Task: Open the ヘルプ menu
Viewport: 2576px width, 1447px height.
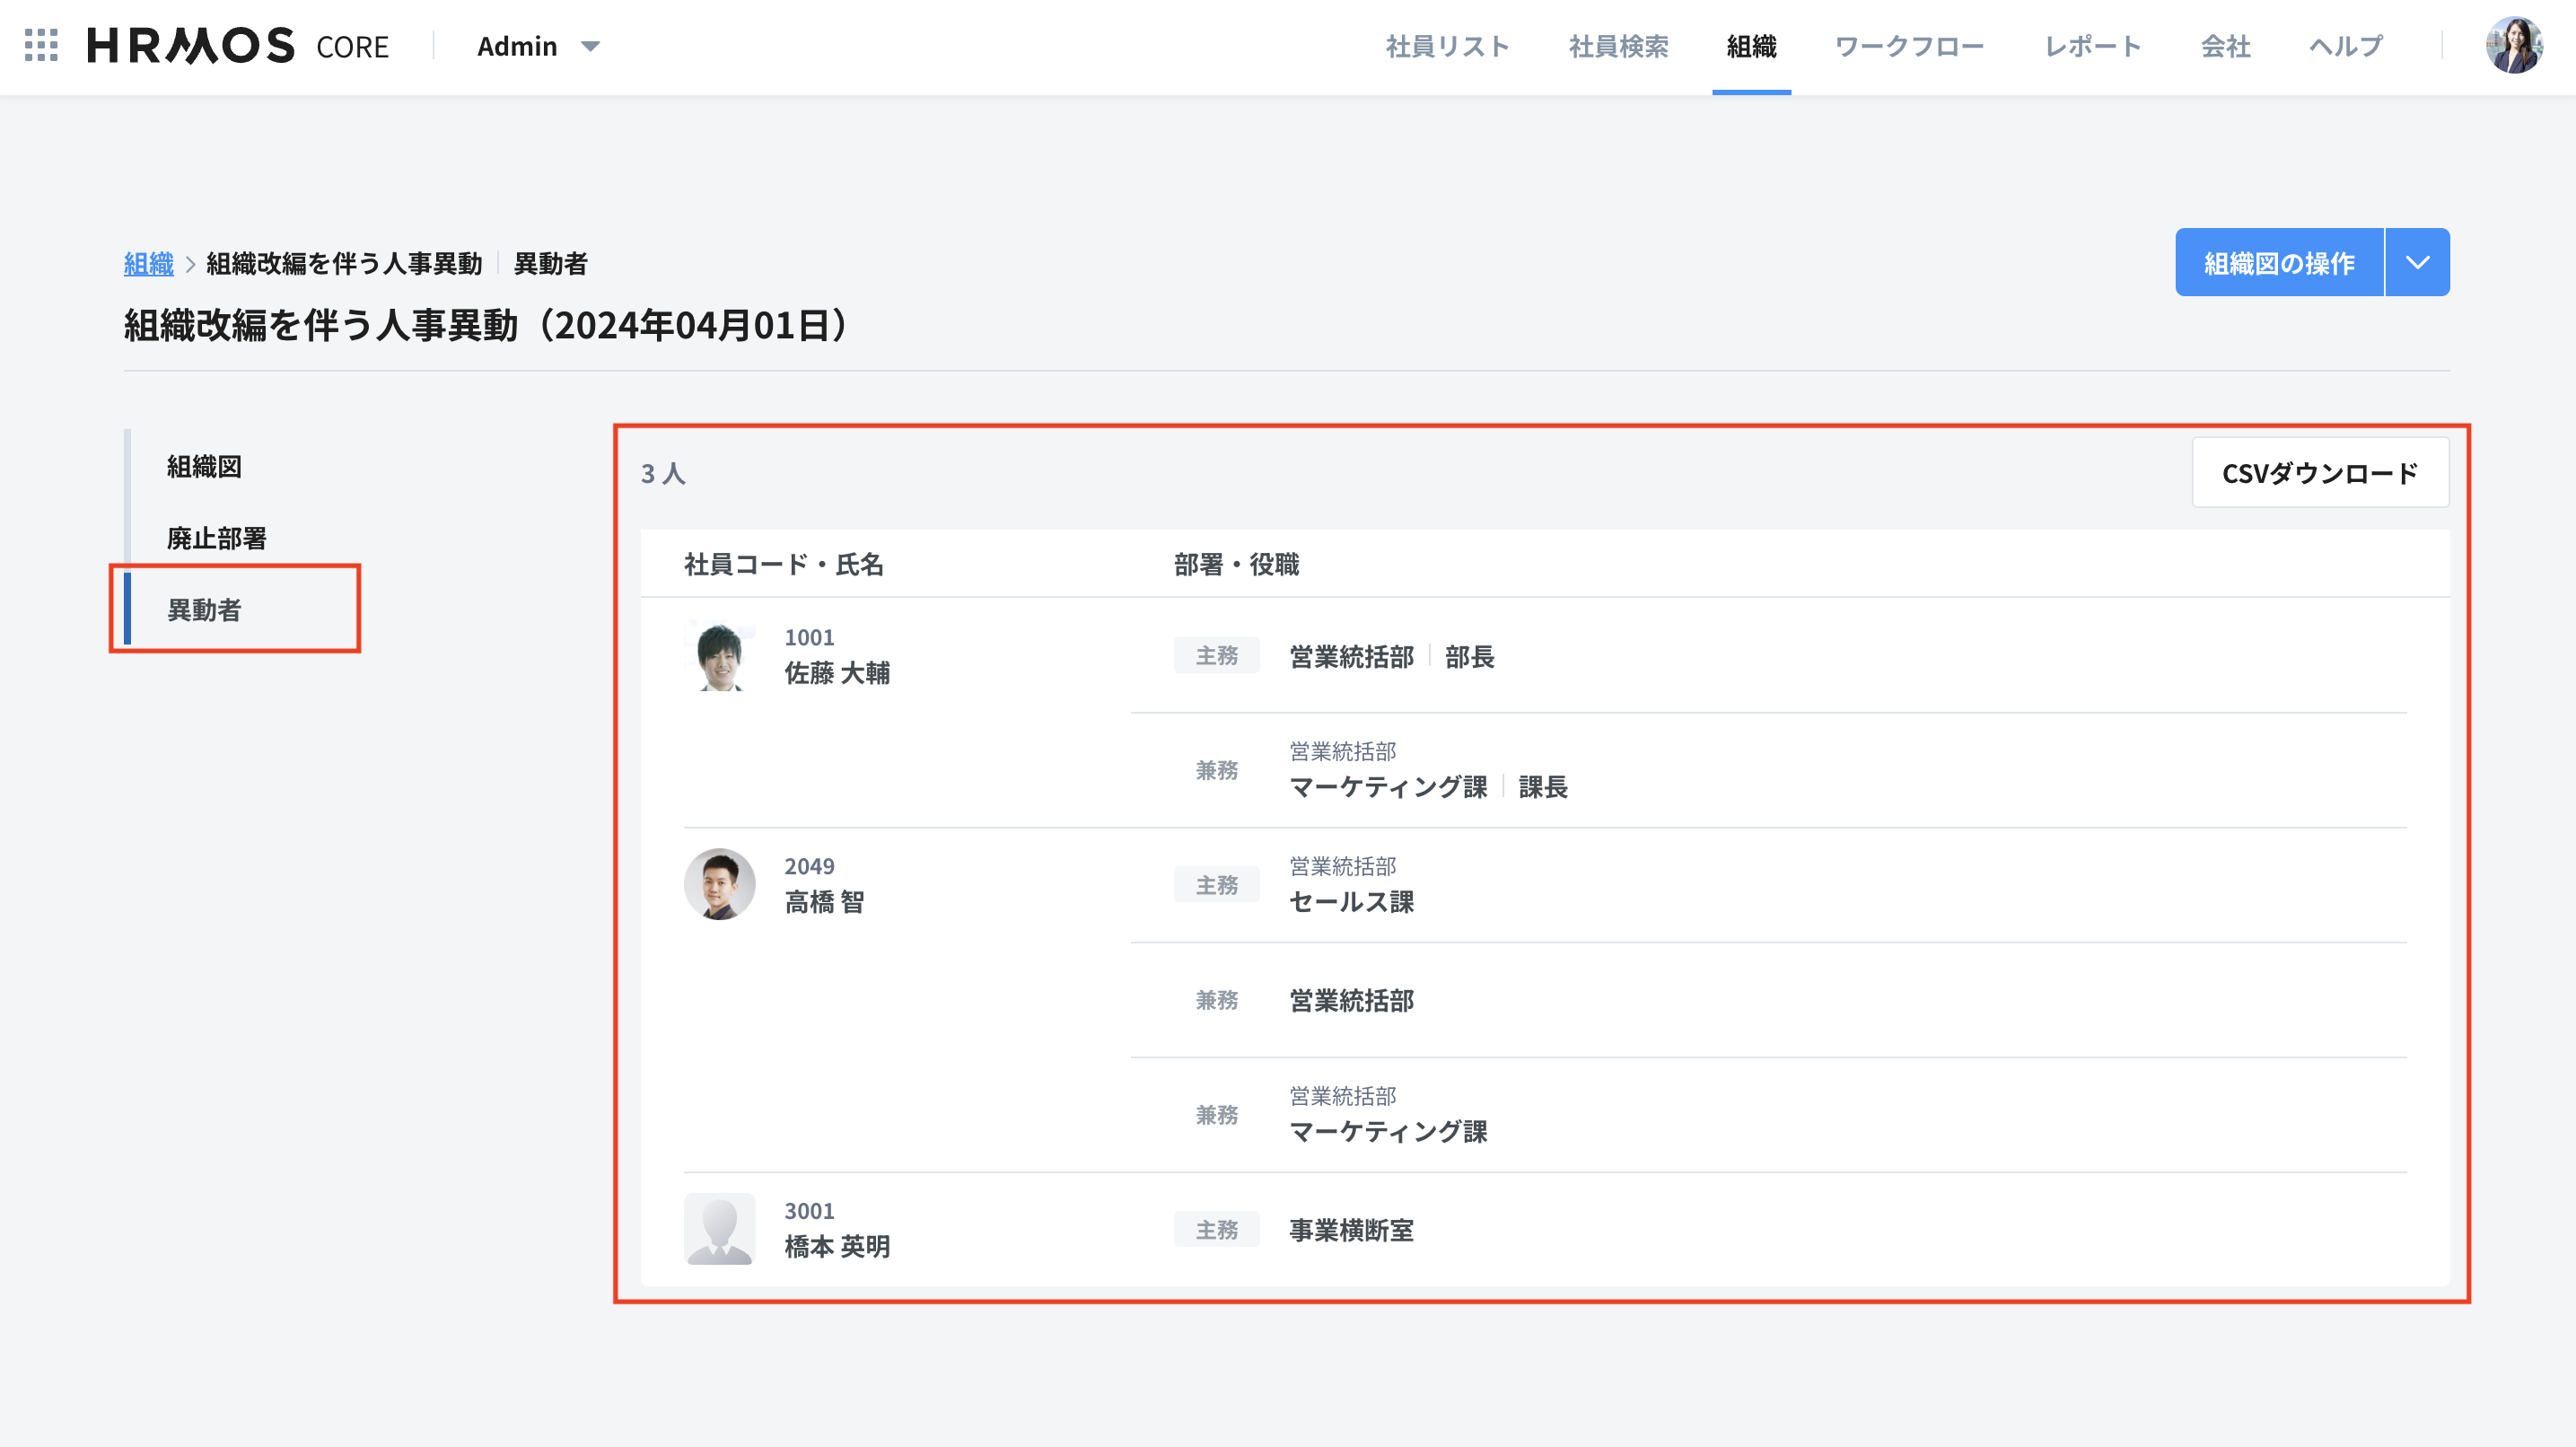Action: click(2345, 46)
